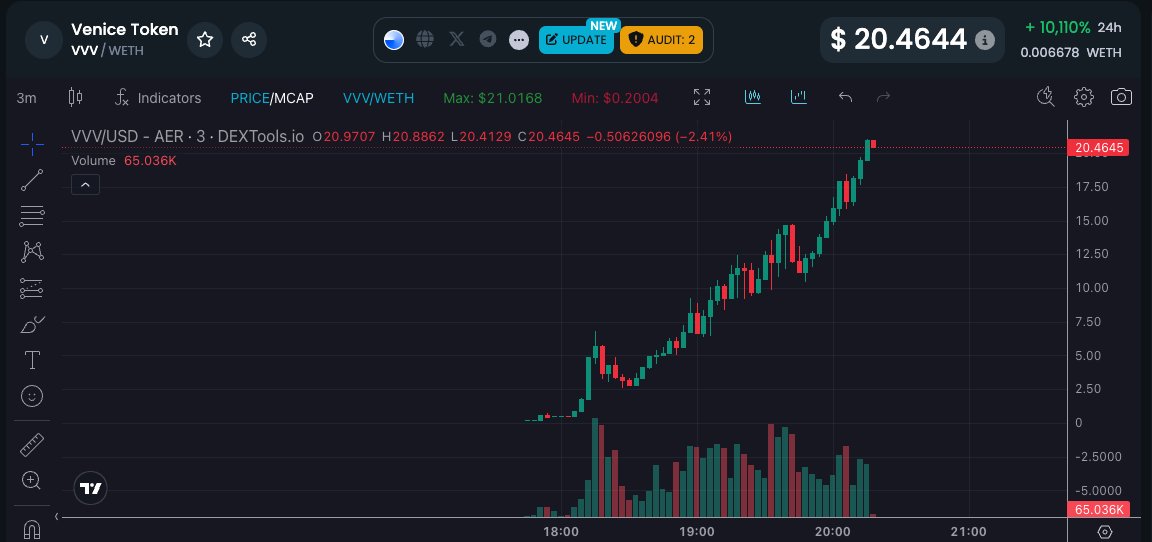Screen dimensions: 1152x542
Task: Click the $ 20.4644 price display
Action: 898,40
